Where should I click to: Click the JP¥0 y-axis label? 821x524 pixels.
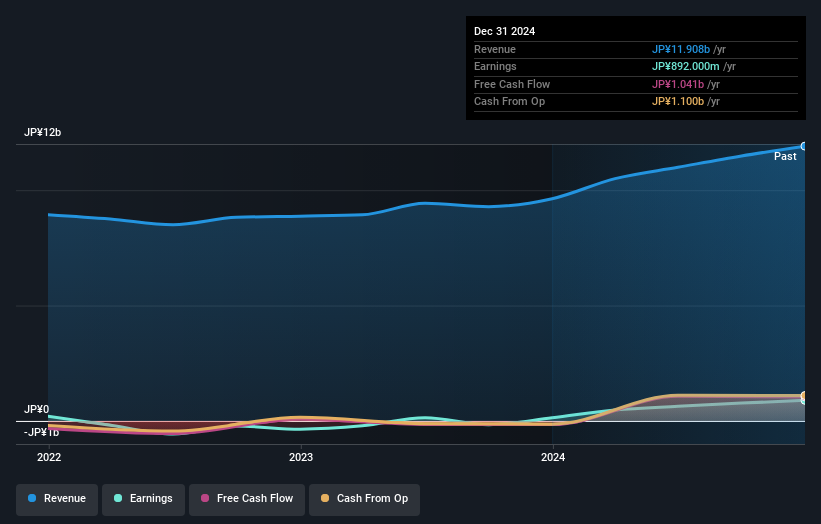pos(37,409)
